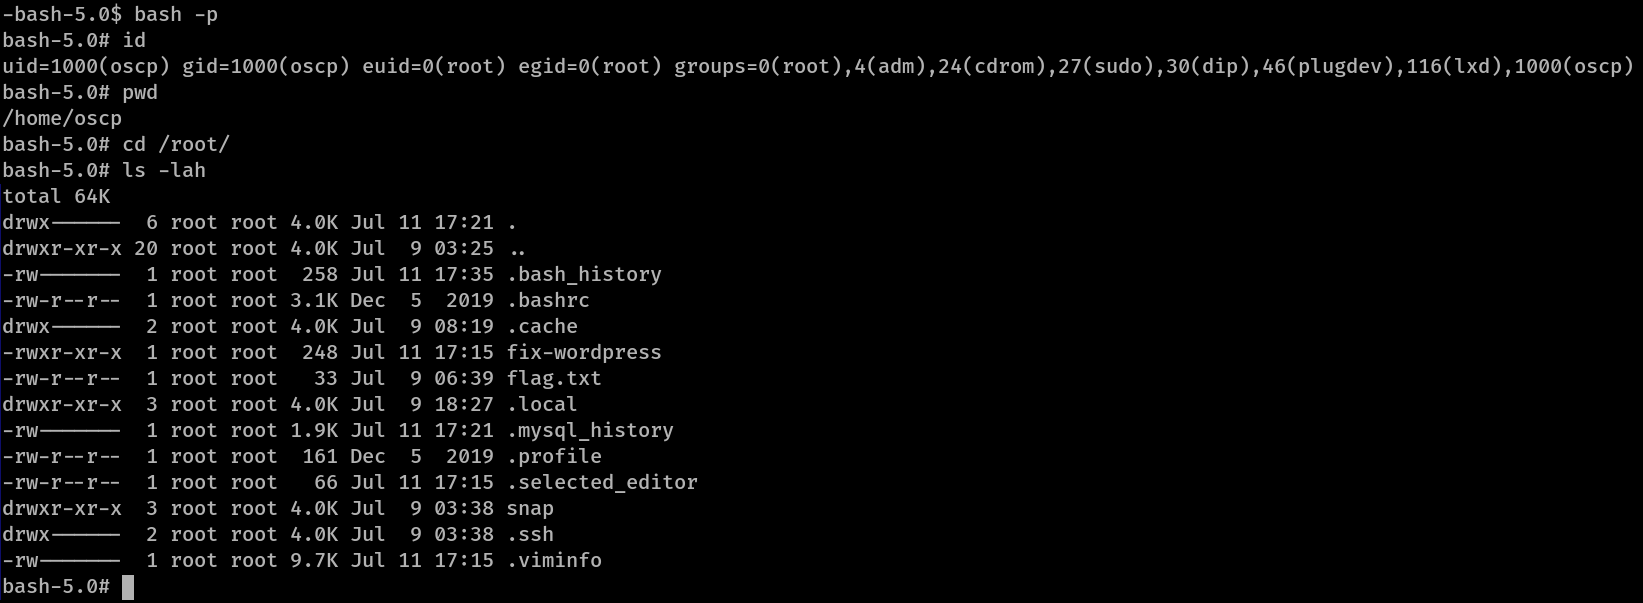
Task: Click the .bashrc file name
Action: click(x=548, y=301)
